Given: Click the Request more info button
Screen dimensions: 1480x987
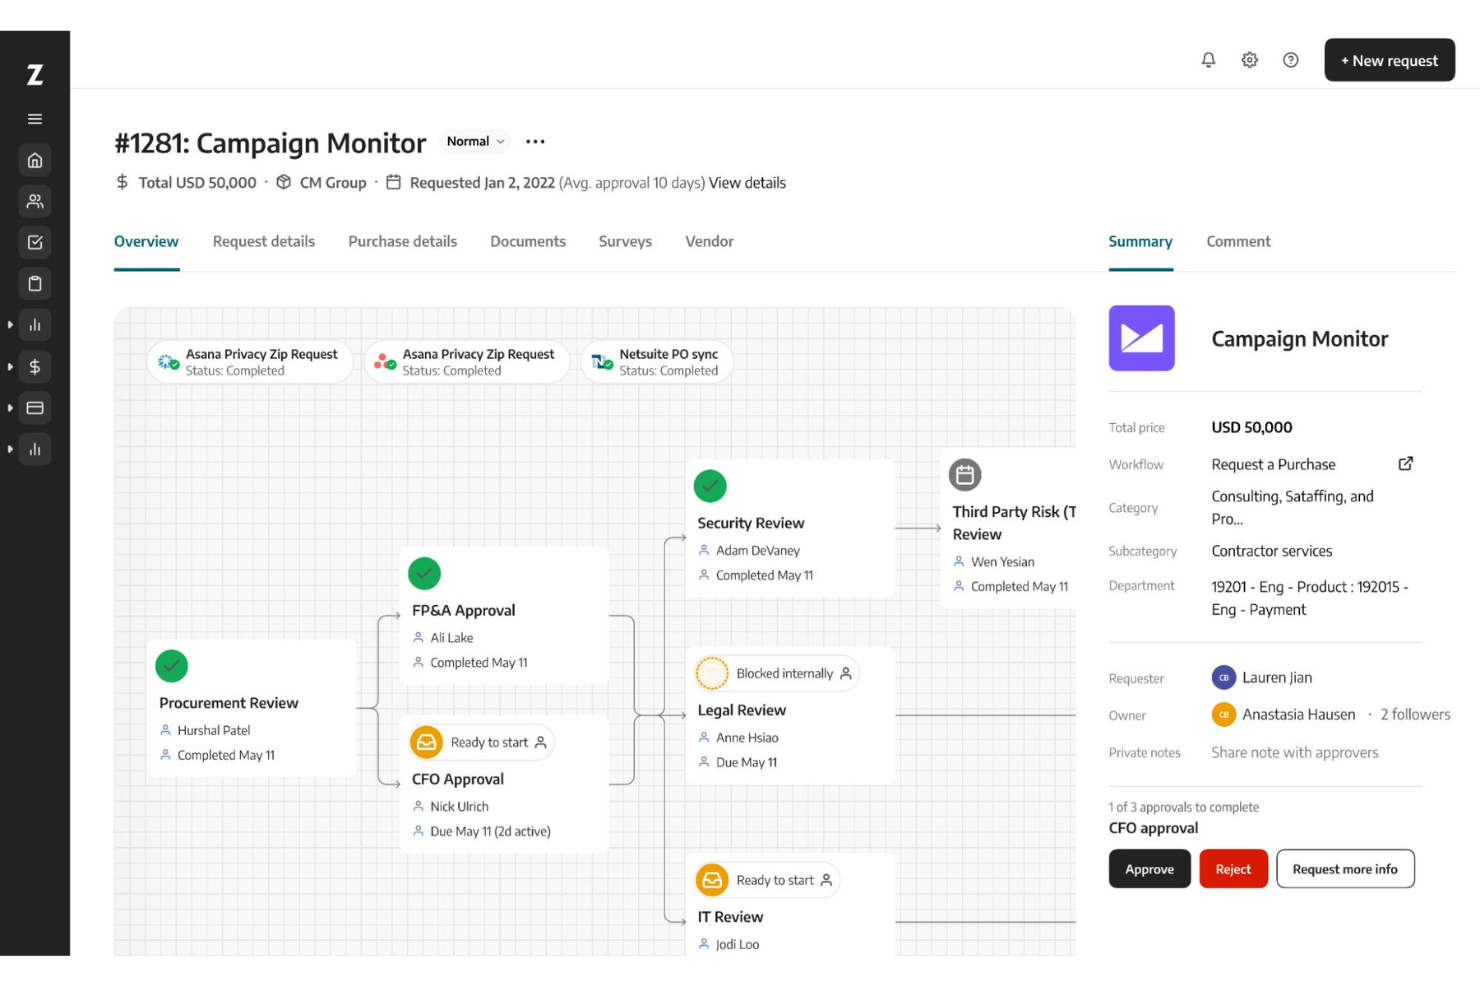Looking at the screenshot, I should coord(1345,869).
